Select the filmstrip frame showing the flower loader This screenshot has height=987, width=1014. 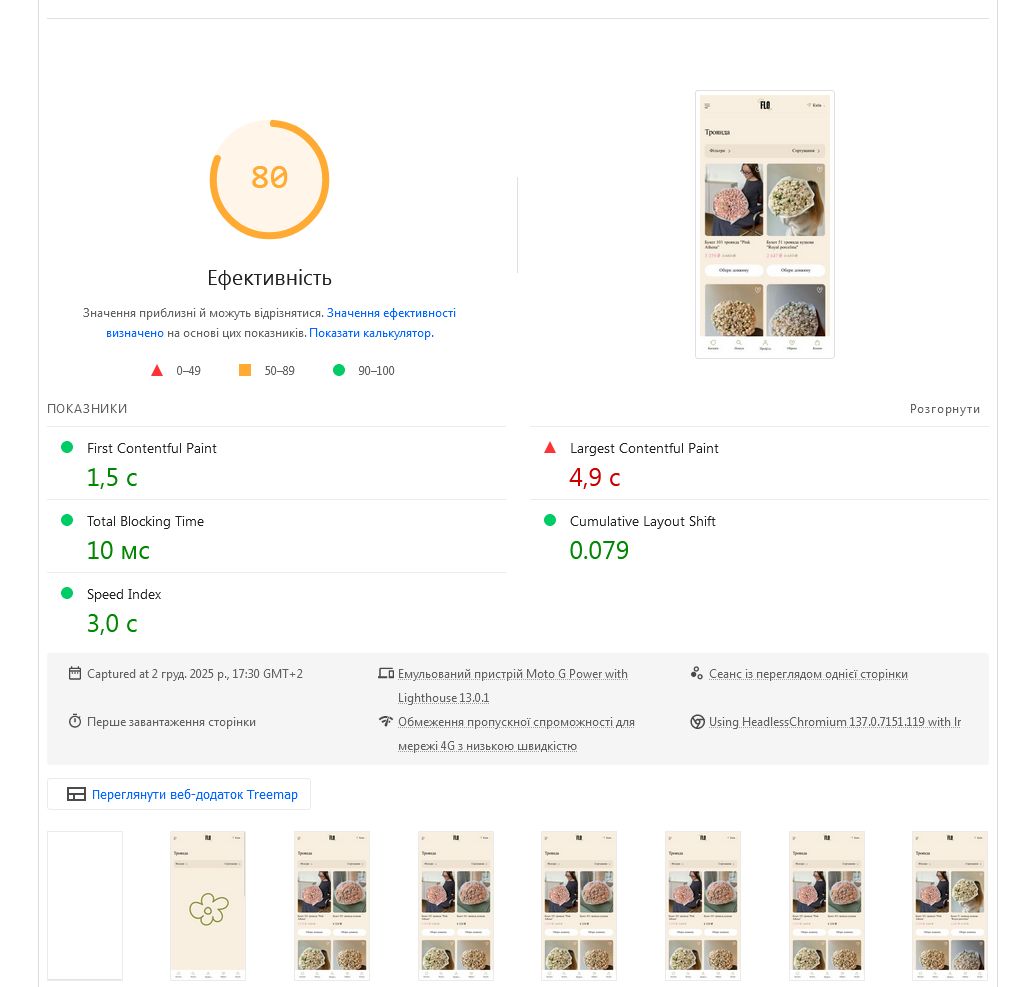point(208,906)
